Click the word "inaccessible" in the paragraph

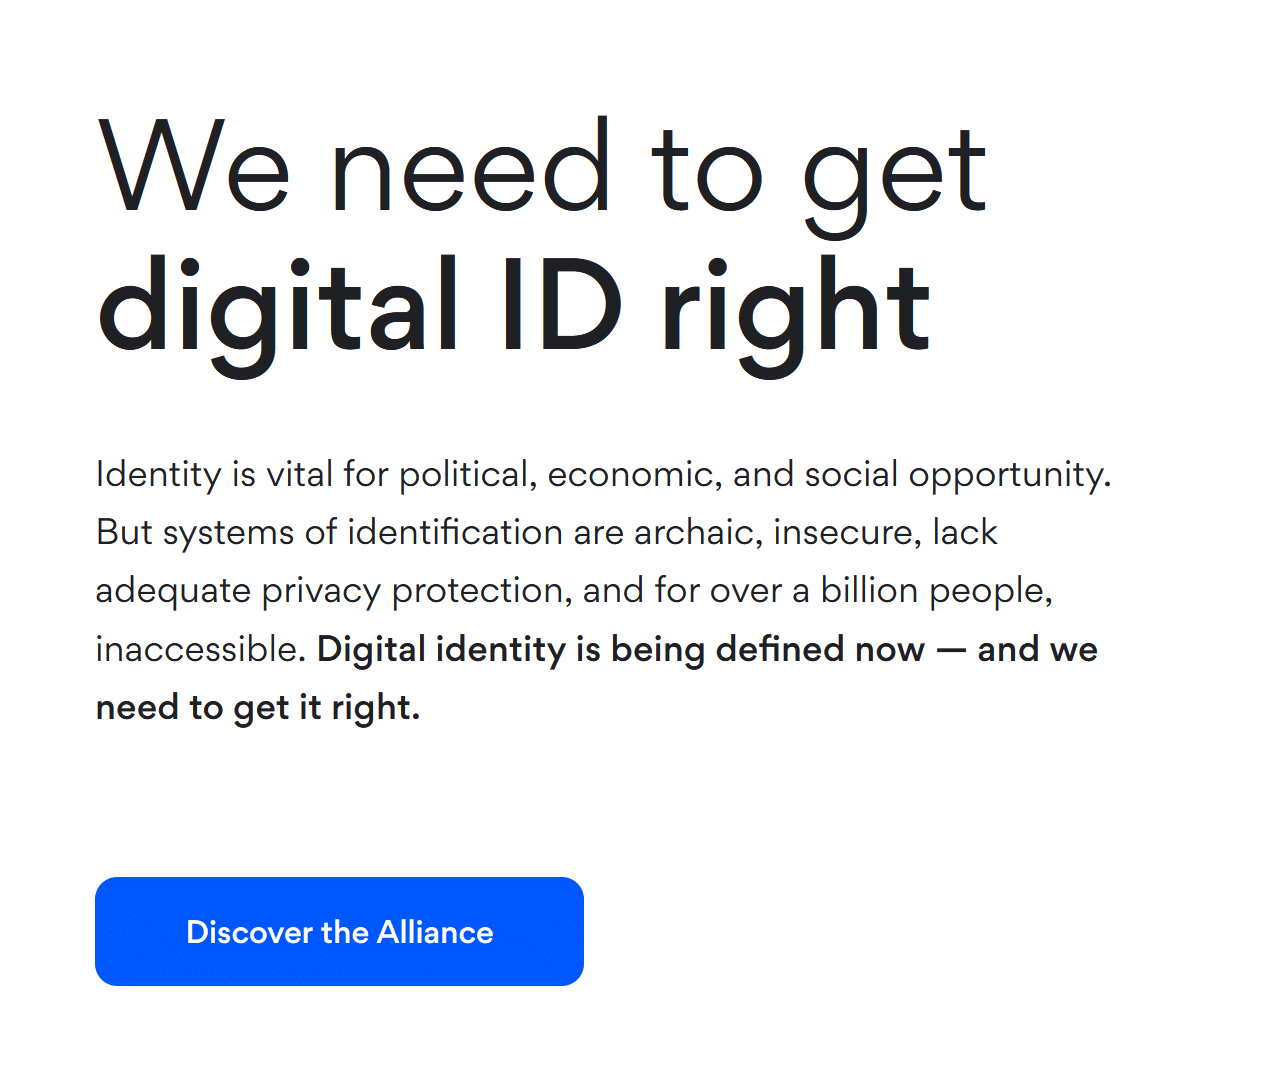click(x=198, y=650)
